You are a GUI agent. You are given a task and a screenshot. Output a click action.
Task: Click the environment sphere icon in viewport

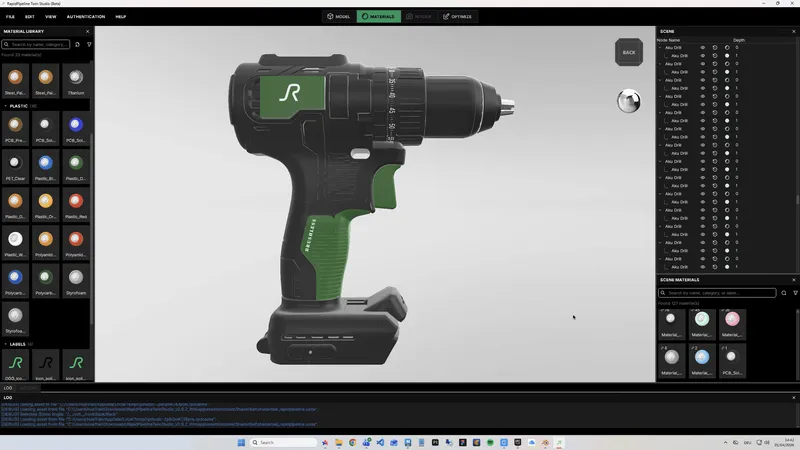coord(628,100)
